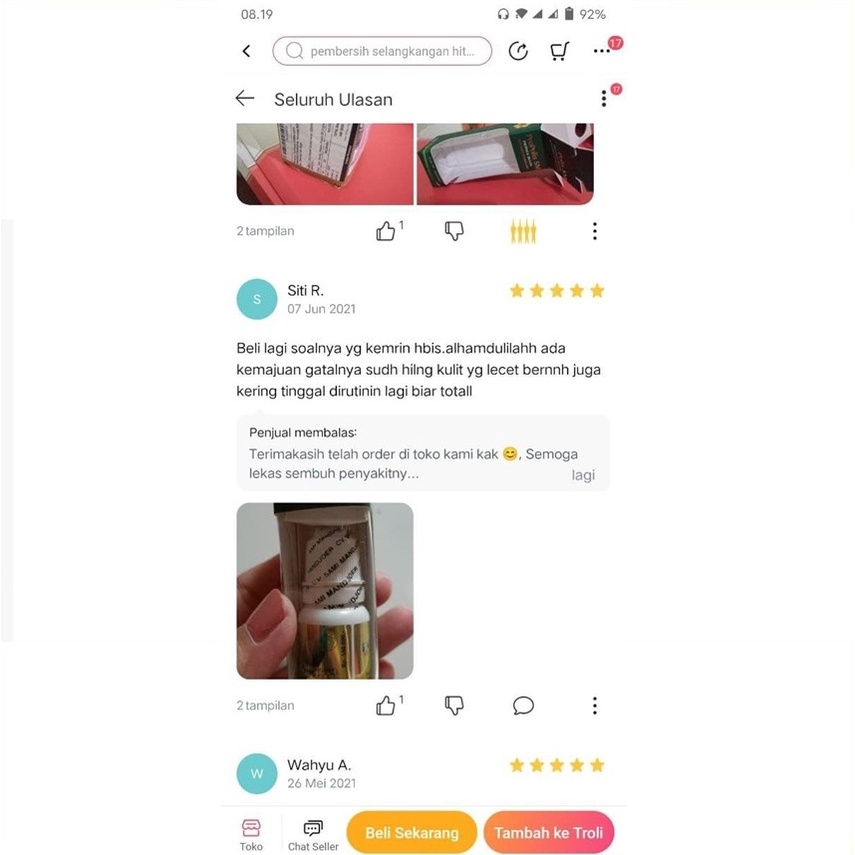The width and height of the screenshot is (855, 855).
Task: Tap the yellow icon on first review
Action: coord(523,231)
